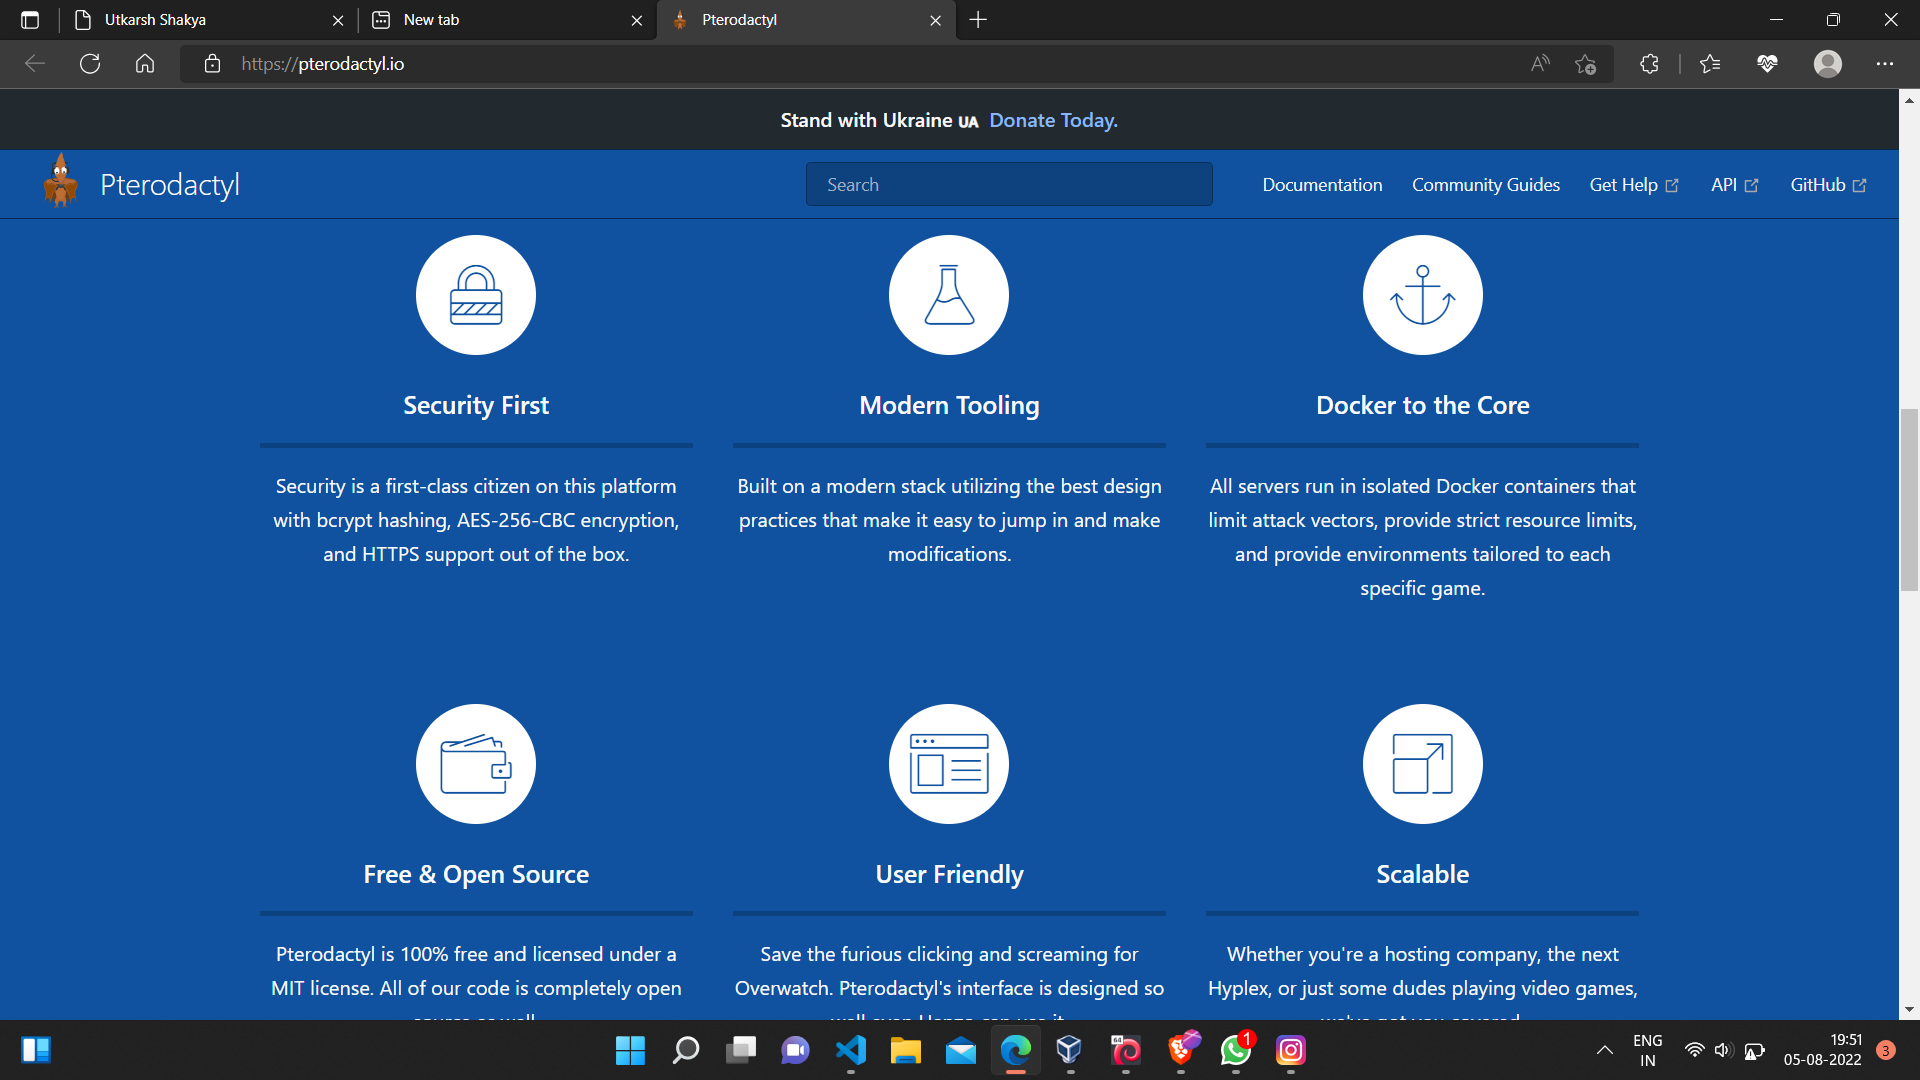1920x1080 pixels.
Task: Open WhatsApp from taskbar
Action: pos(1236,1050)
